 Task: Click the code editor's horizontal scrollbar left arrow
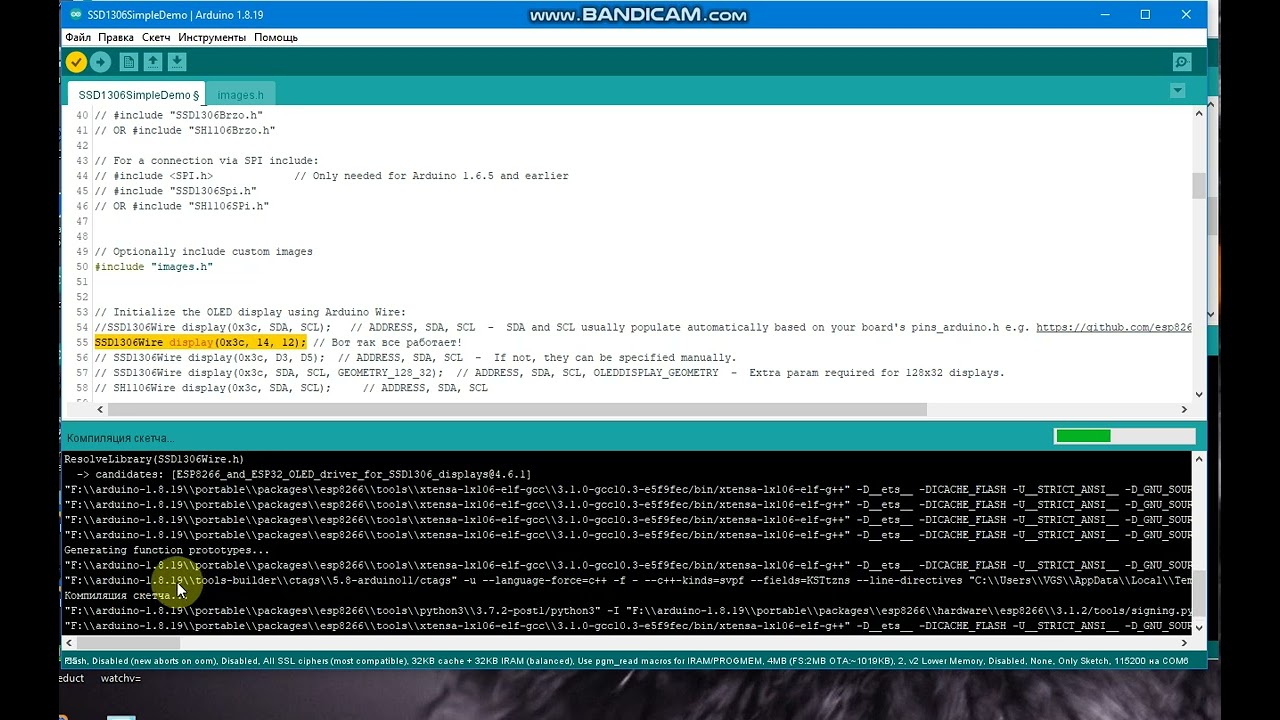coord(100,409)
